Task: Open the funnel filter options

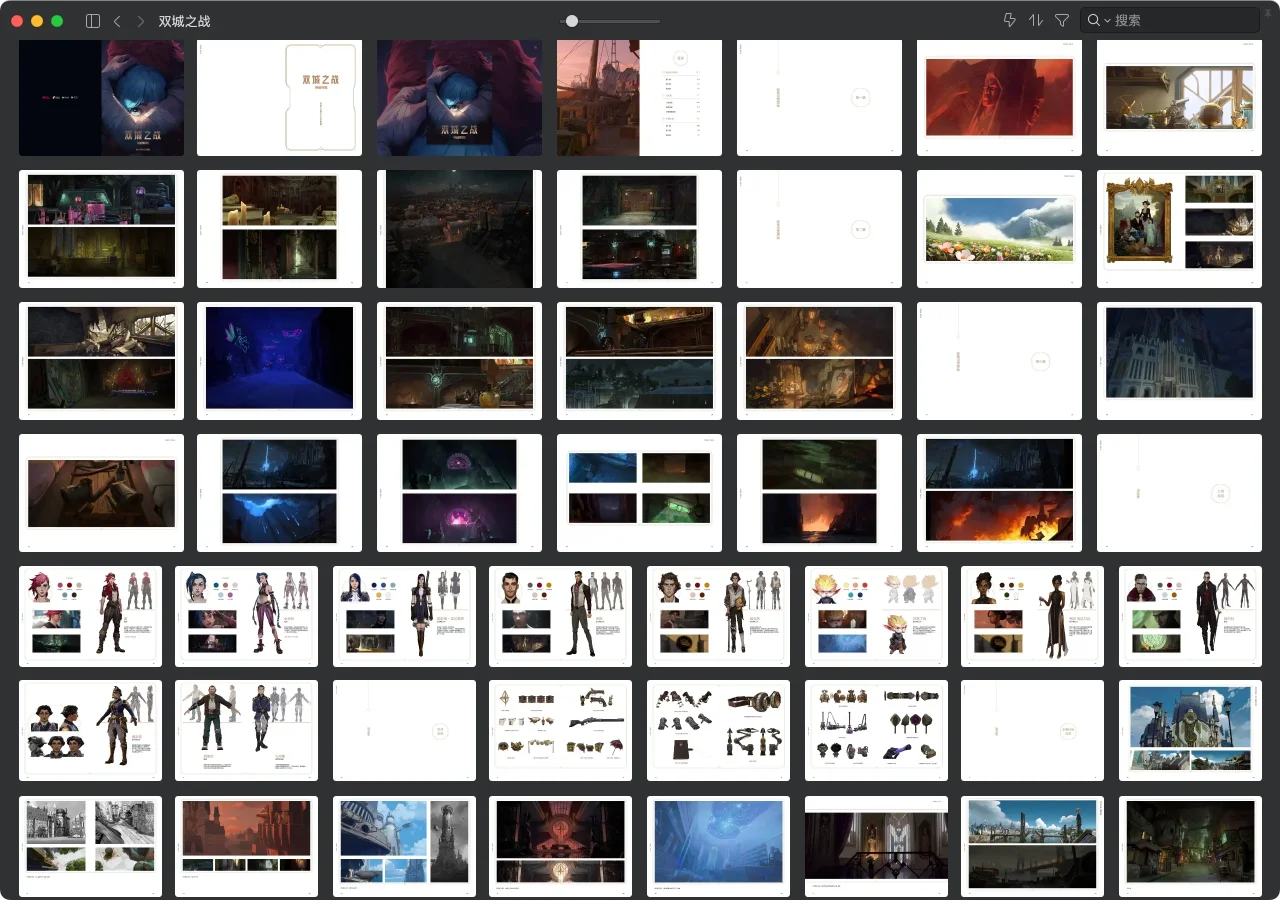Action: (1062, 20)
